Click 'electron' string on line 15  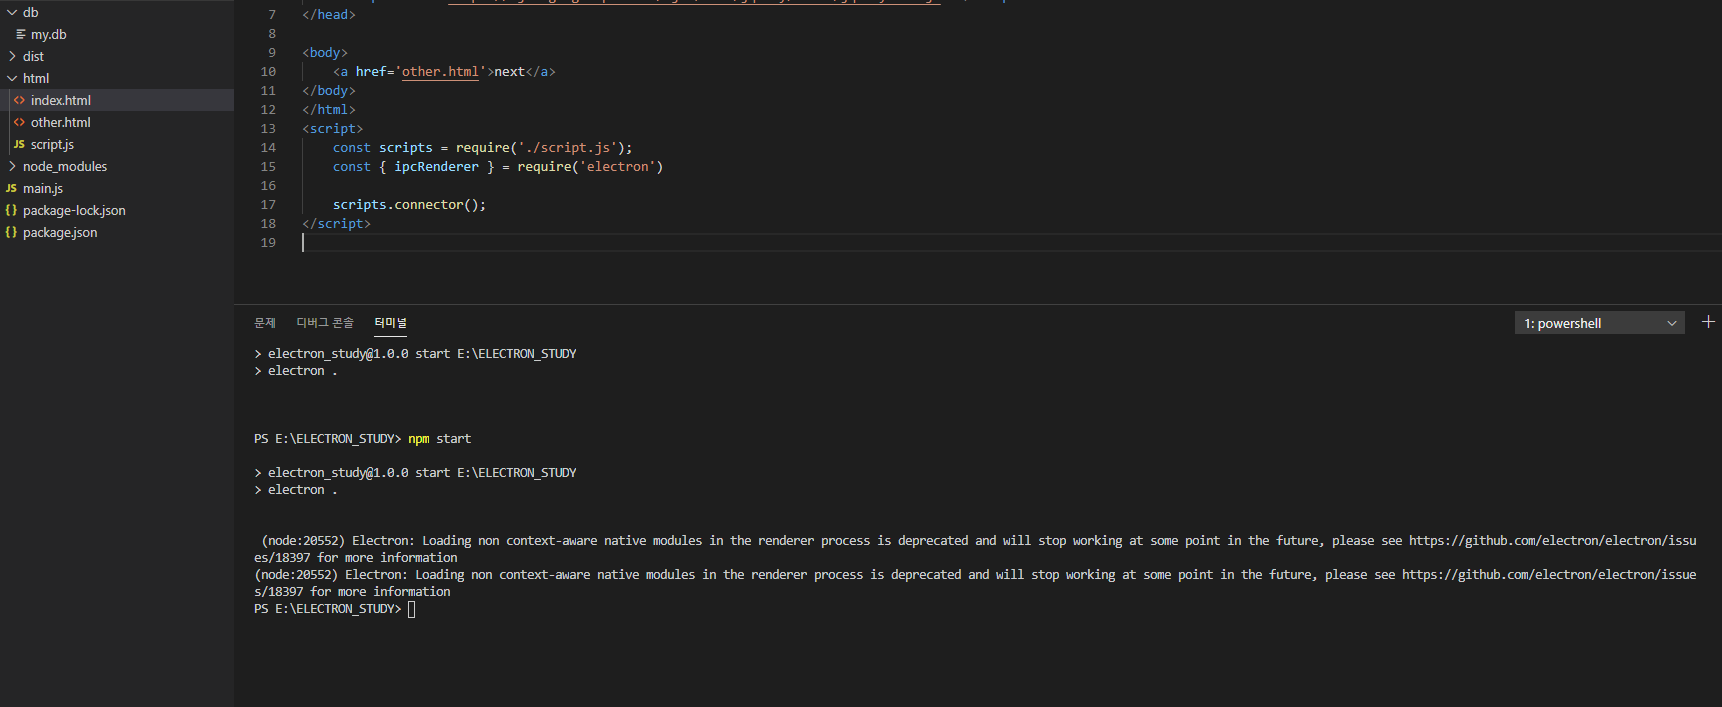pos(617,167)
